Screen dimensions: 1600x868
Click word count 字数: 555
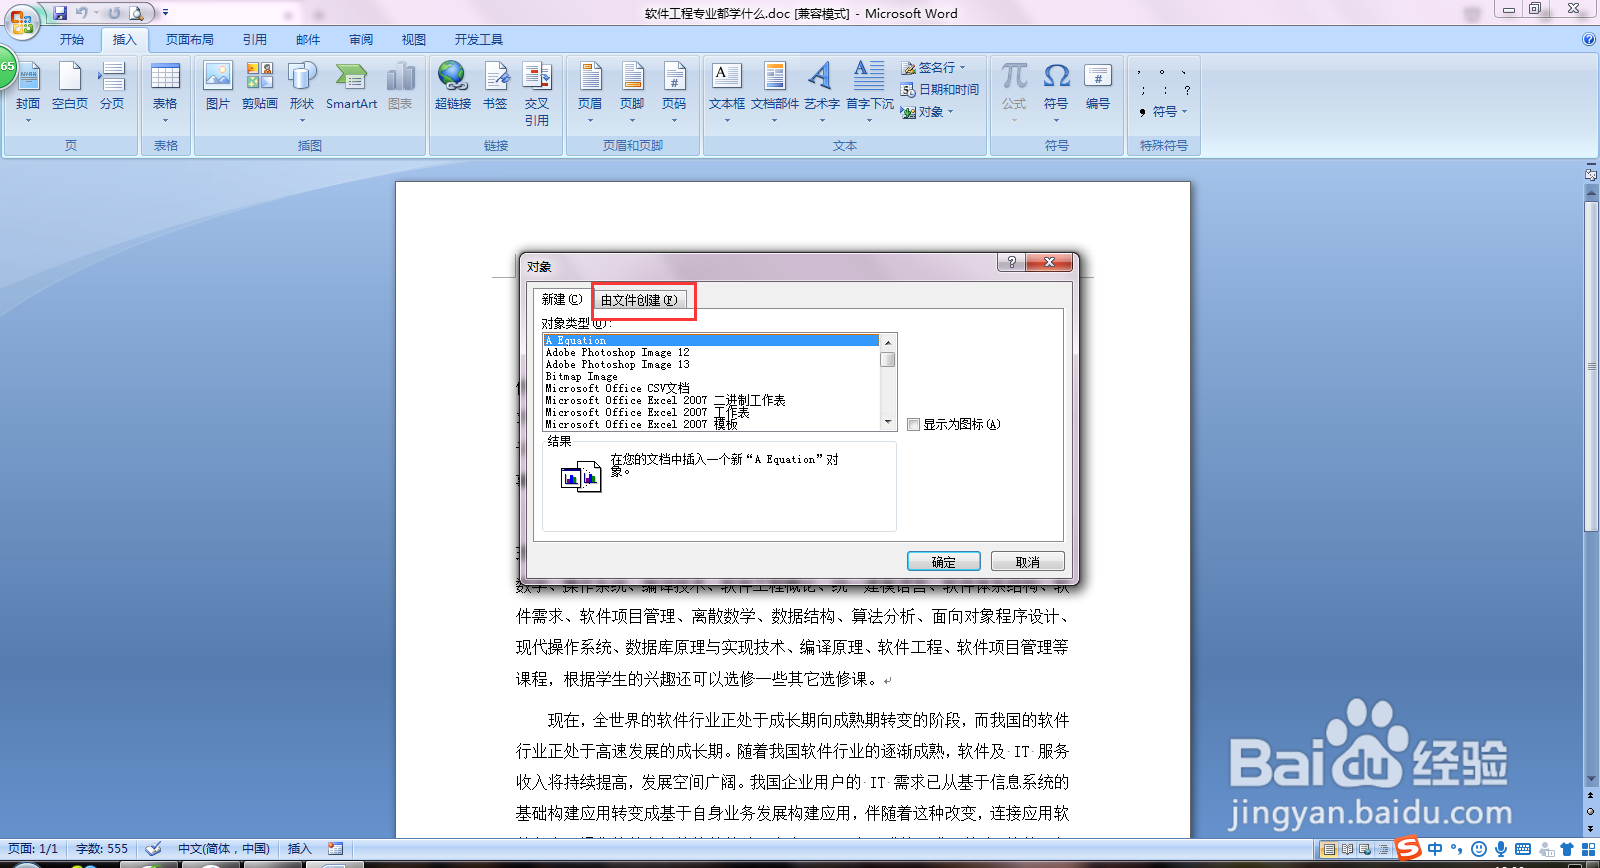click(x=102, y=849)
